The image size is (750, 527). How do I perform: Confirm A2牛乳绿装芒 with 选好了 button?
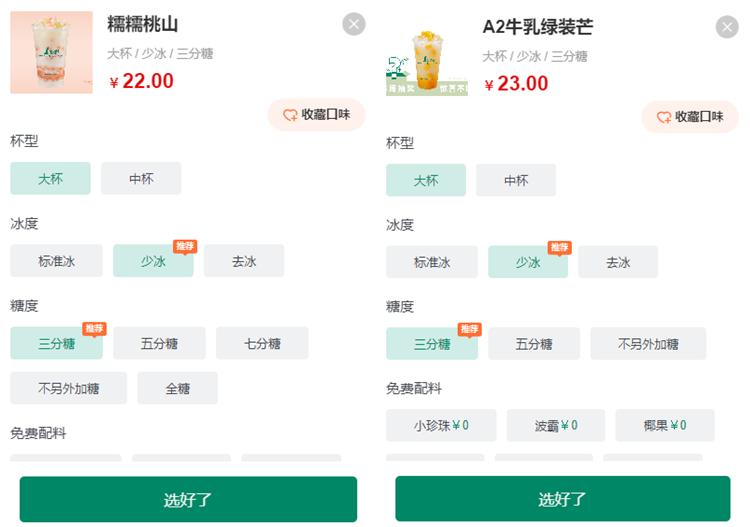point(563,499)
